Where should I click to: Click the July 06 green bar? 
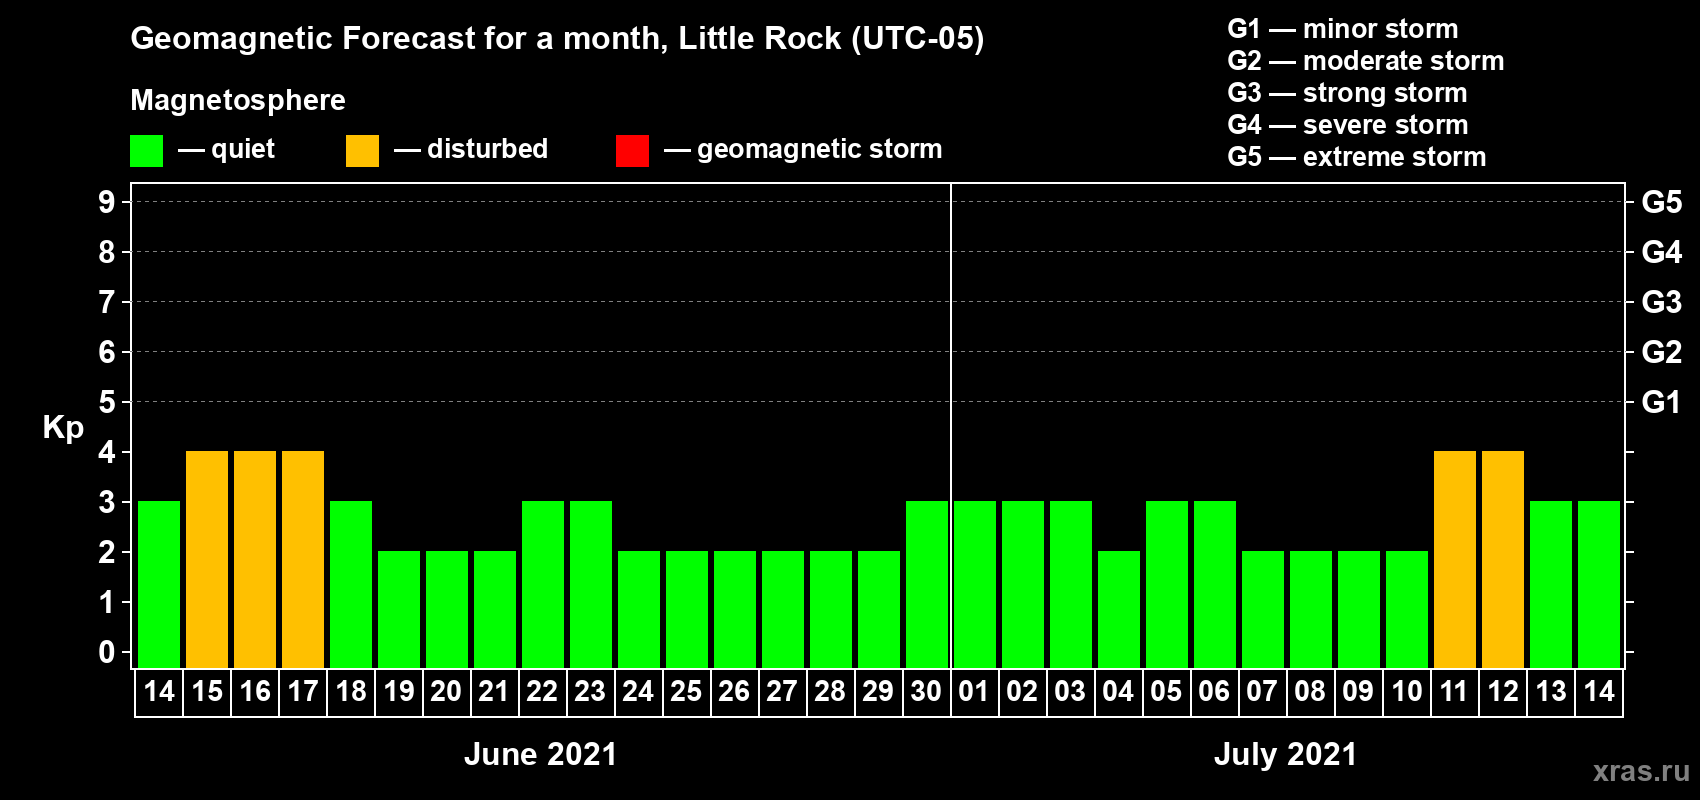pos(1215,584)
